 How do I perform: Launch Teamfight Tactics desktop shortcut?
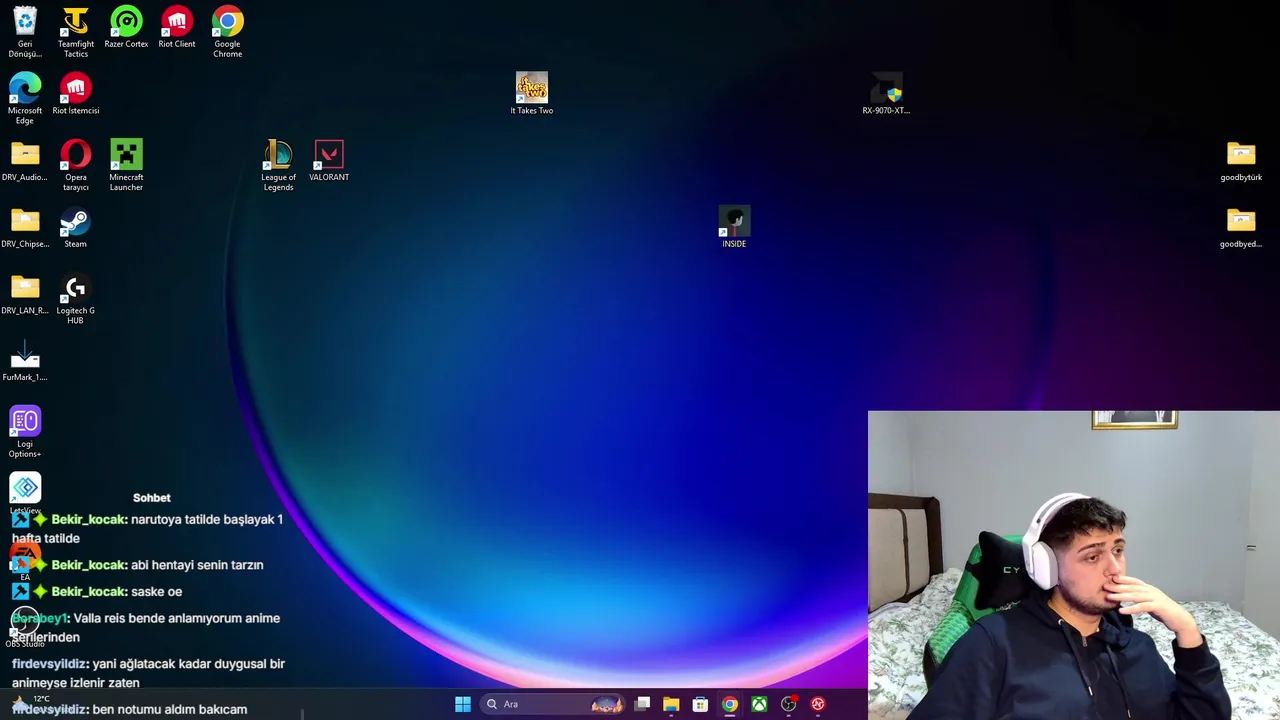pyautogui.click(x=76, y=32)
